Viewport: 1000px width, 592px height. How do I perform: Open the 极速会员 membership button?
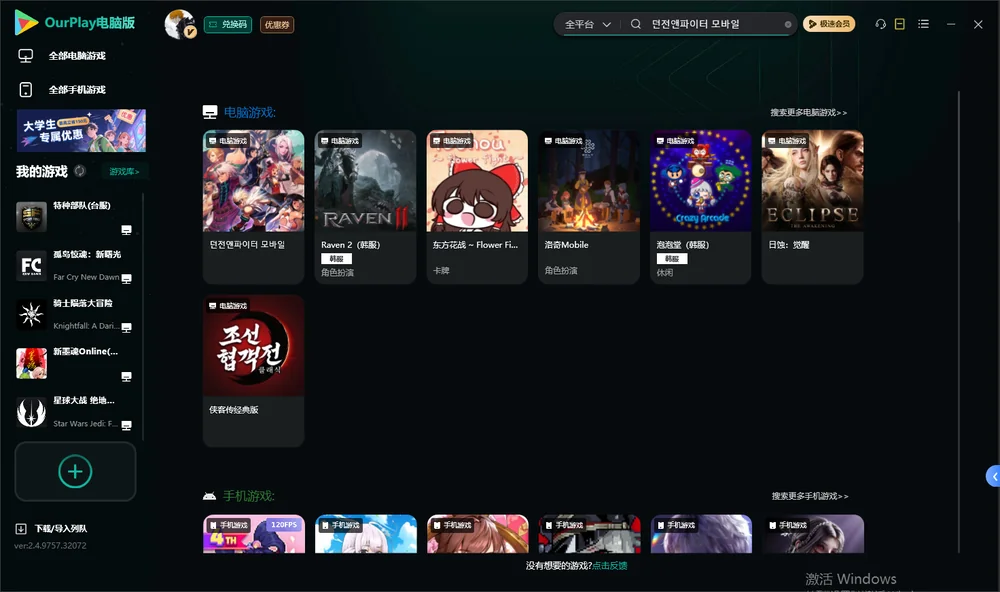(828, 24)
